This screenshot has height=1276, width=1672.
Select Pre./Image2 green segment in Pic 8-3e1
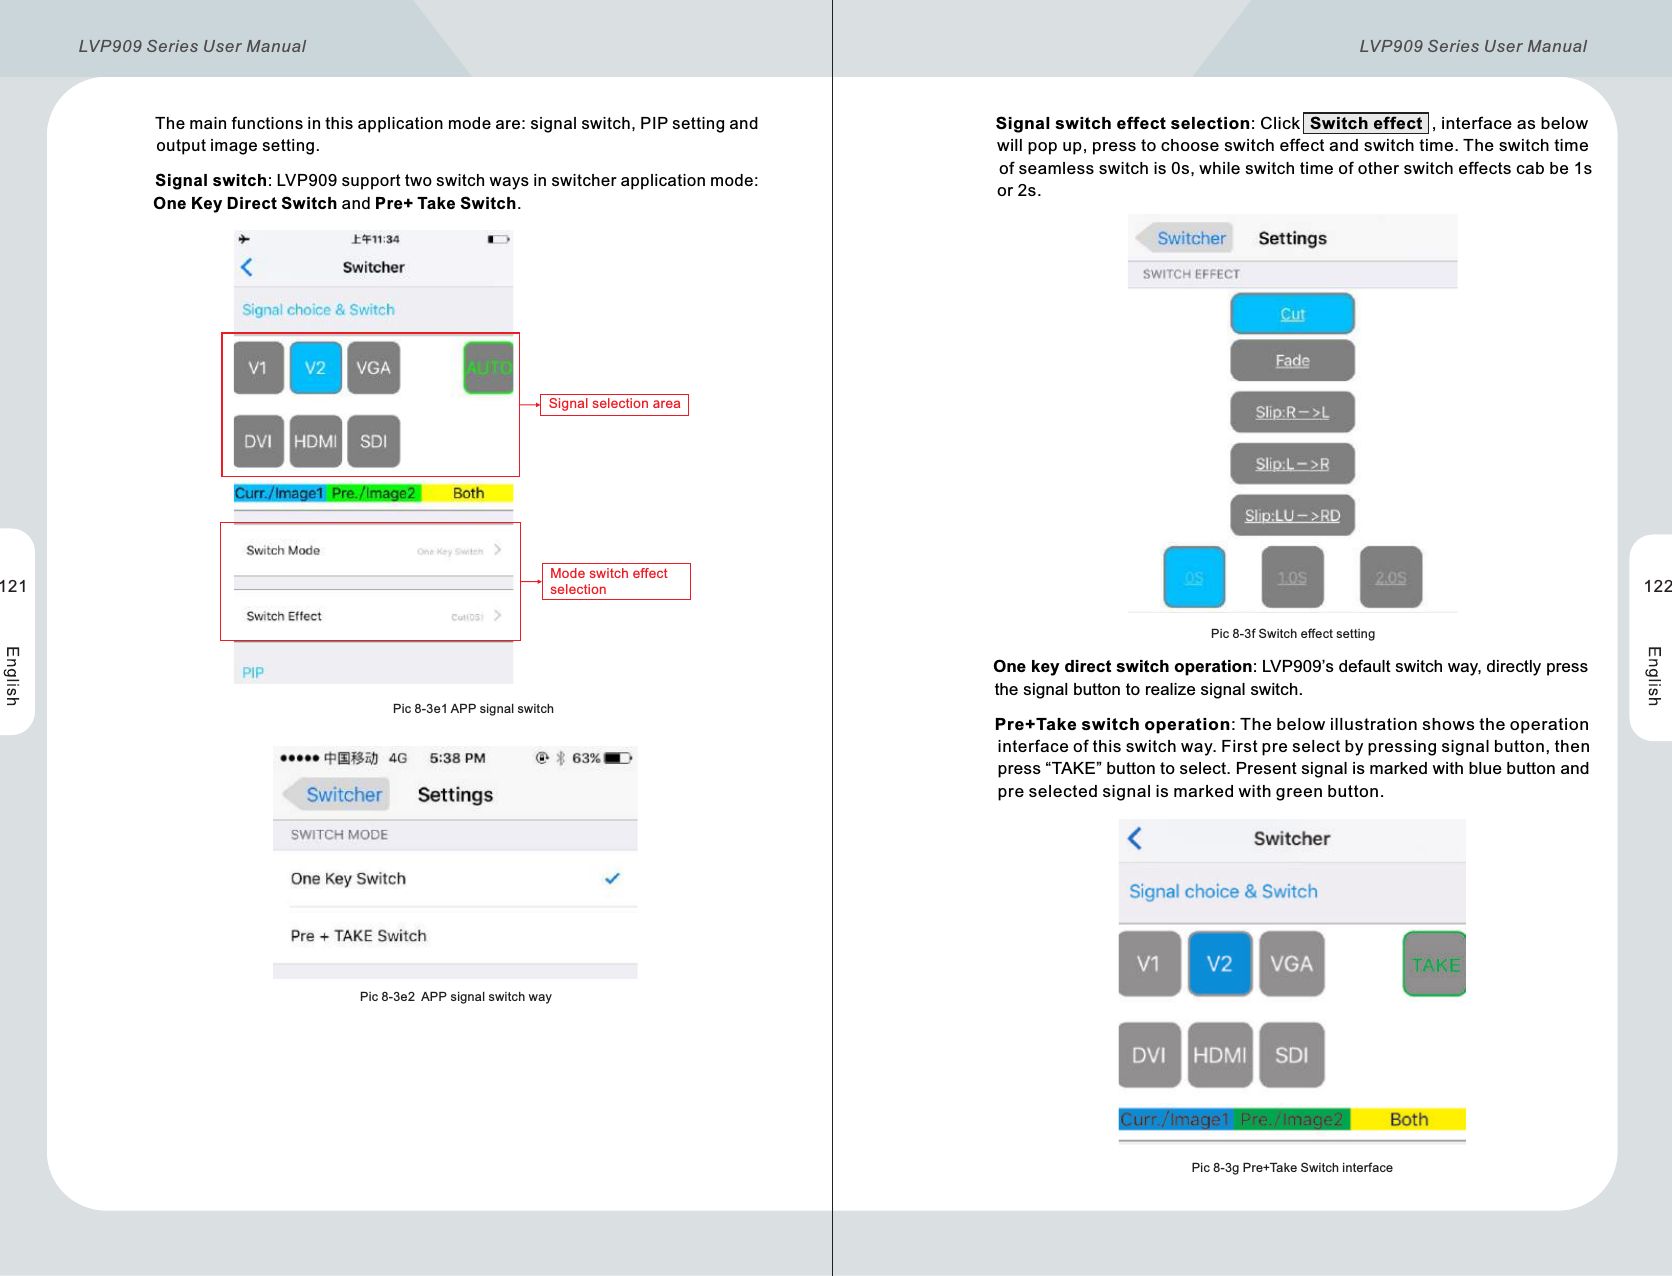[374, 493]
